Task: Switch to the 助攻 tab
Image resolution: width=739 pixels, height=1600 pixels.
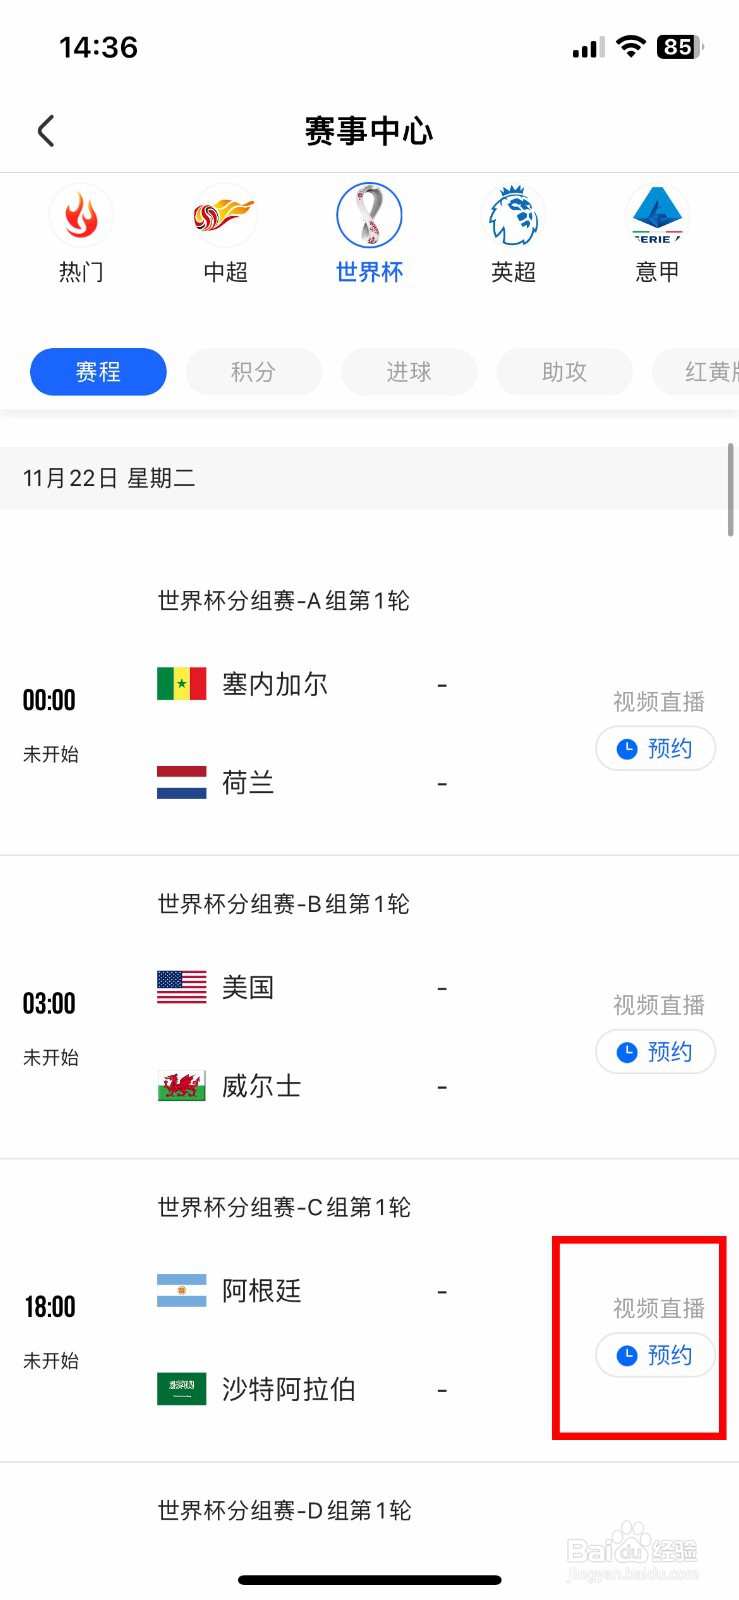Action: coord(564,372)
